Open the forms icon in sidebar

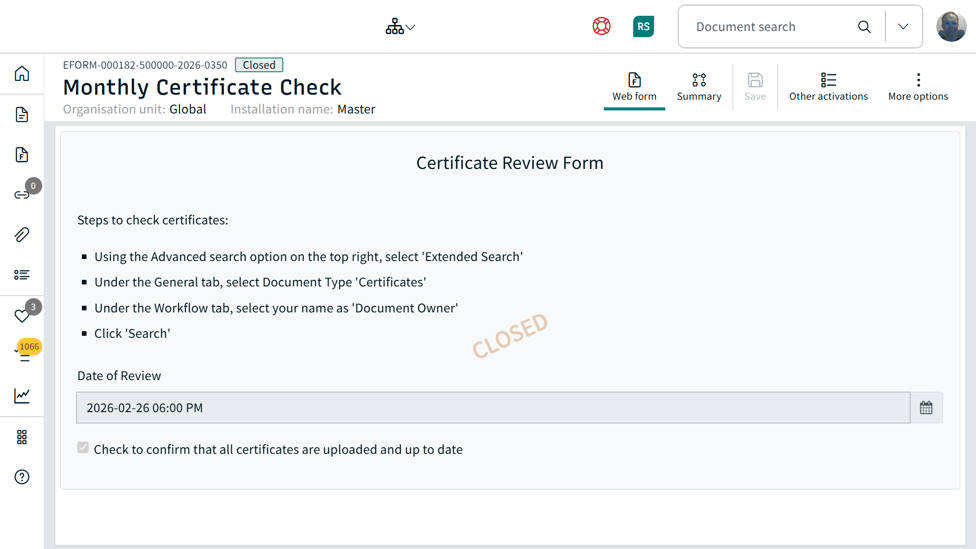(22, 155)
